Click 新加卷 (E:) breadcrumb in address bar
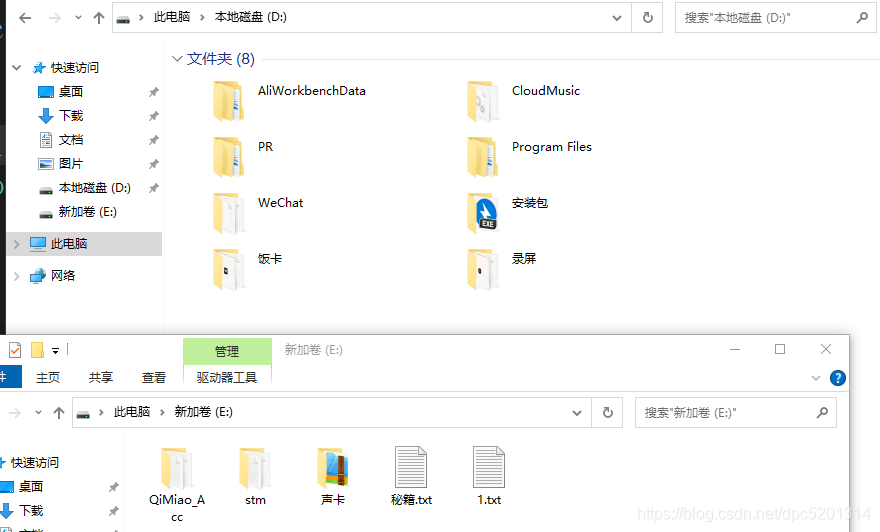 click(203, 412)
